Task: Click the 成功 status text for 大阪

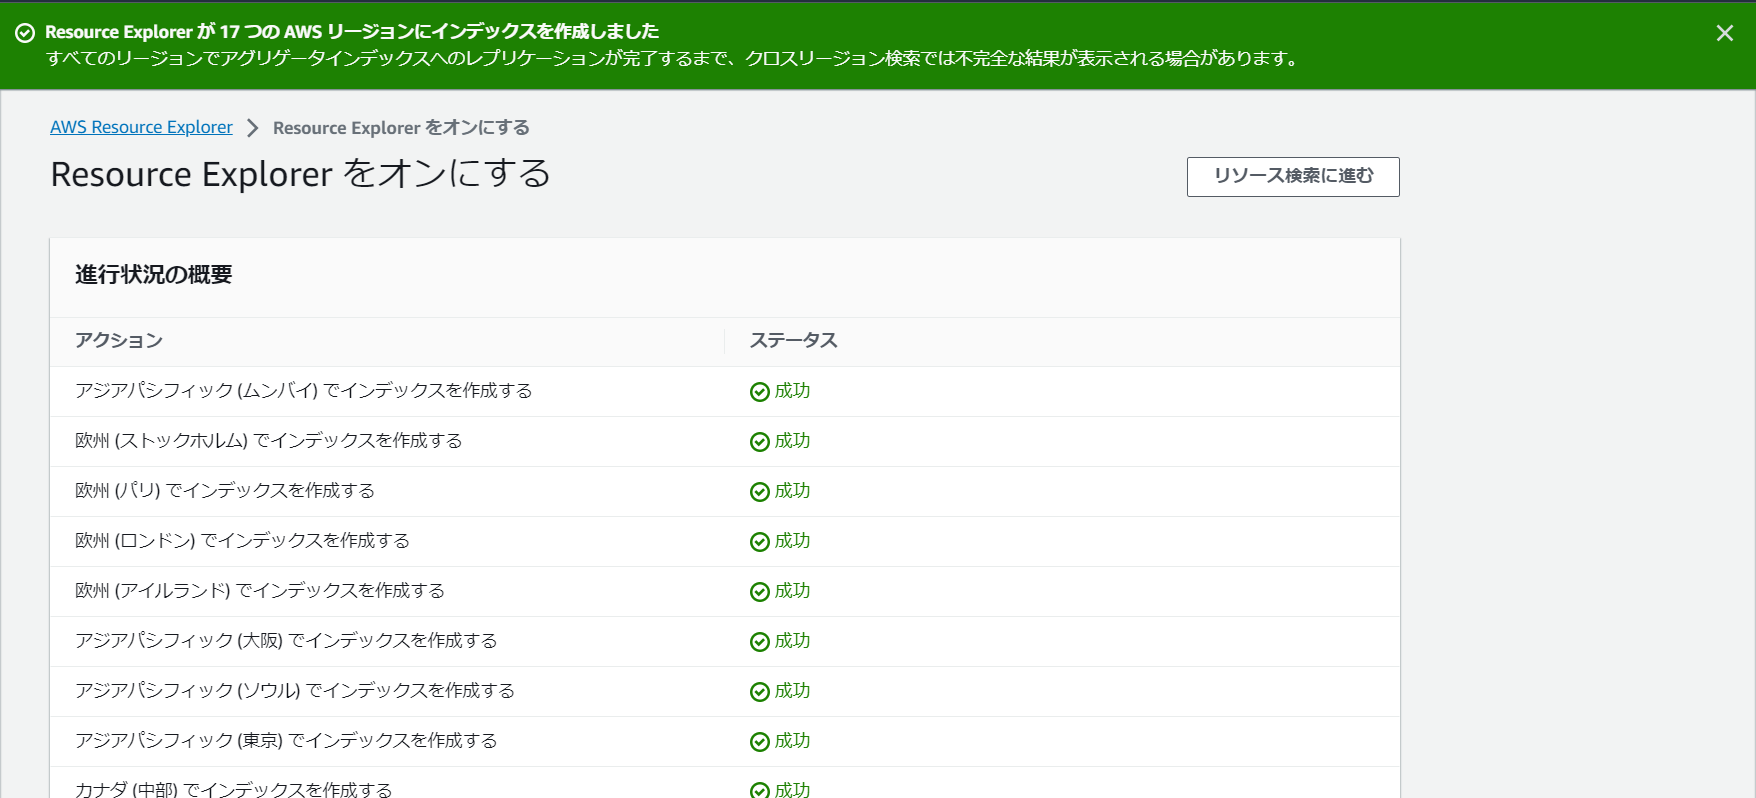Action: [x=793, y=641]
